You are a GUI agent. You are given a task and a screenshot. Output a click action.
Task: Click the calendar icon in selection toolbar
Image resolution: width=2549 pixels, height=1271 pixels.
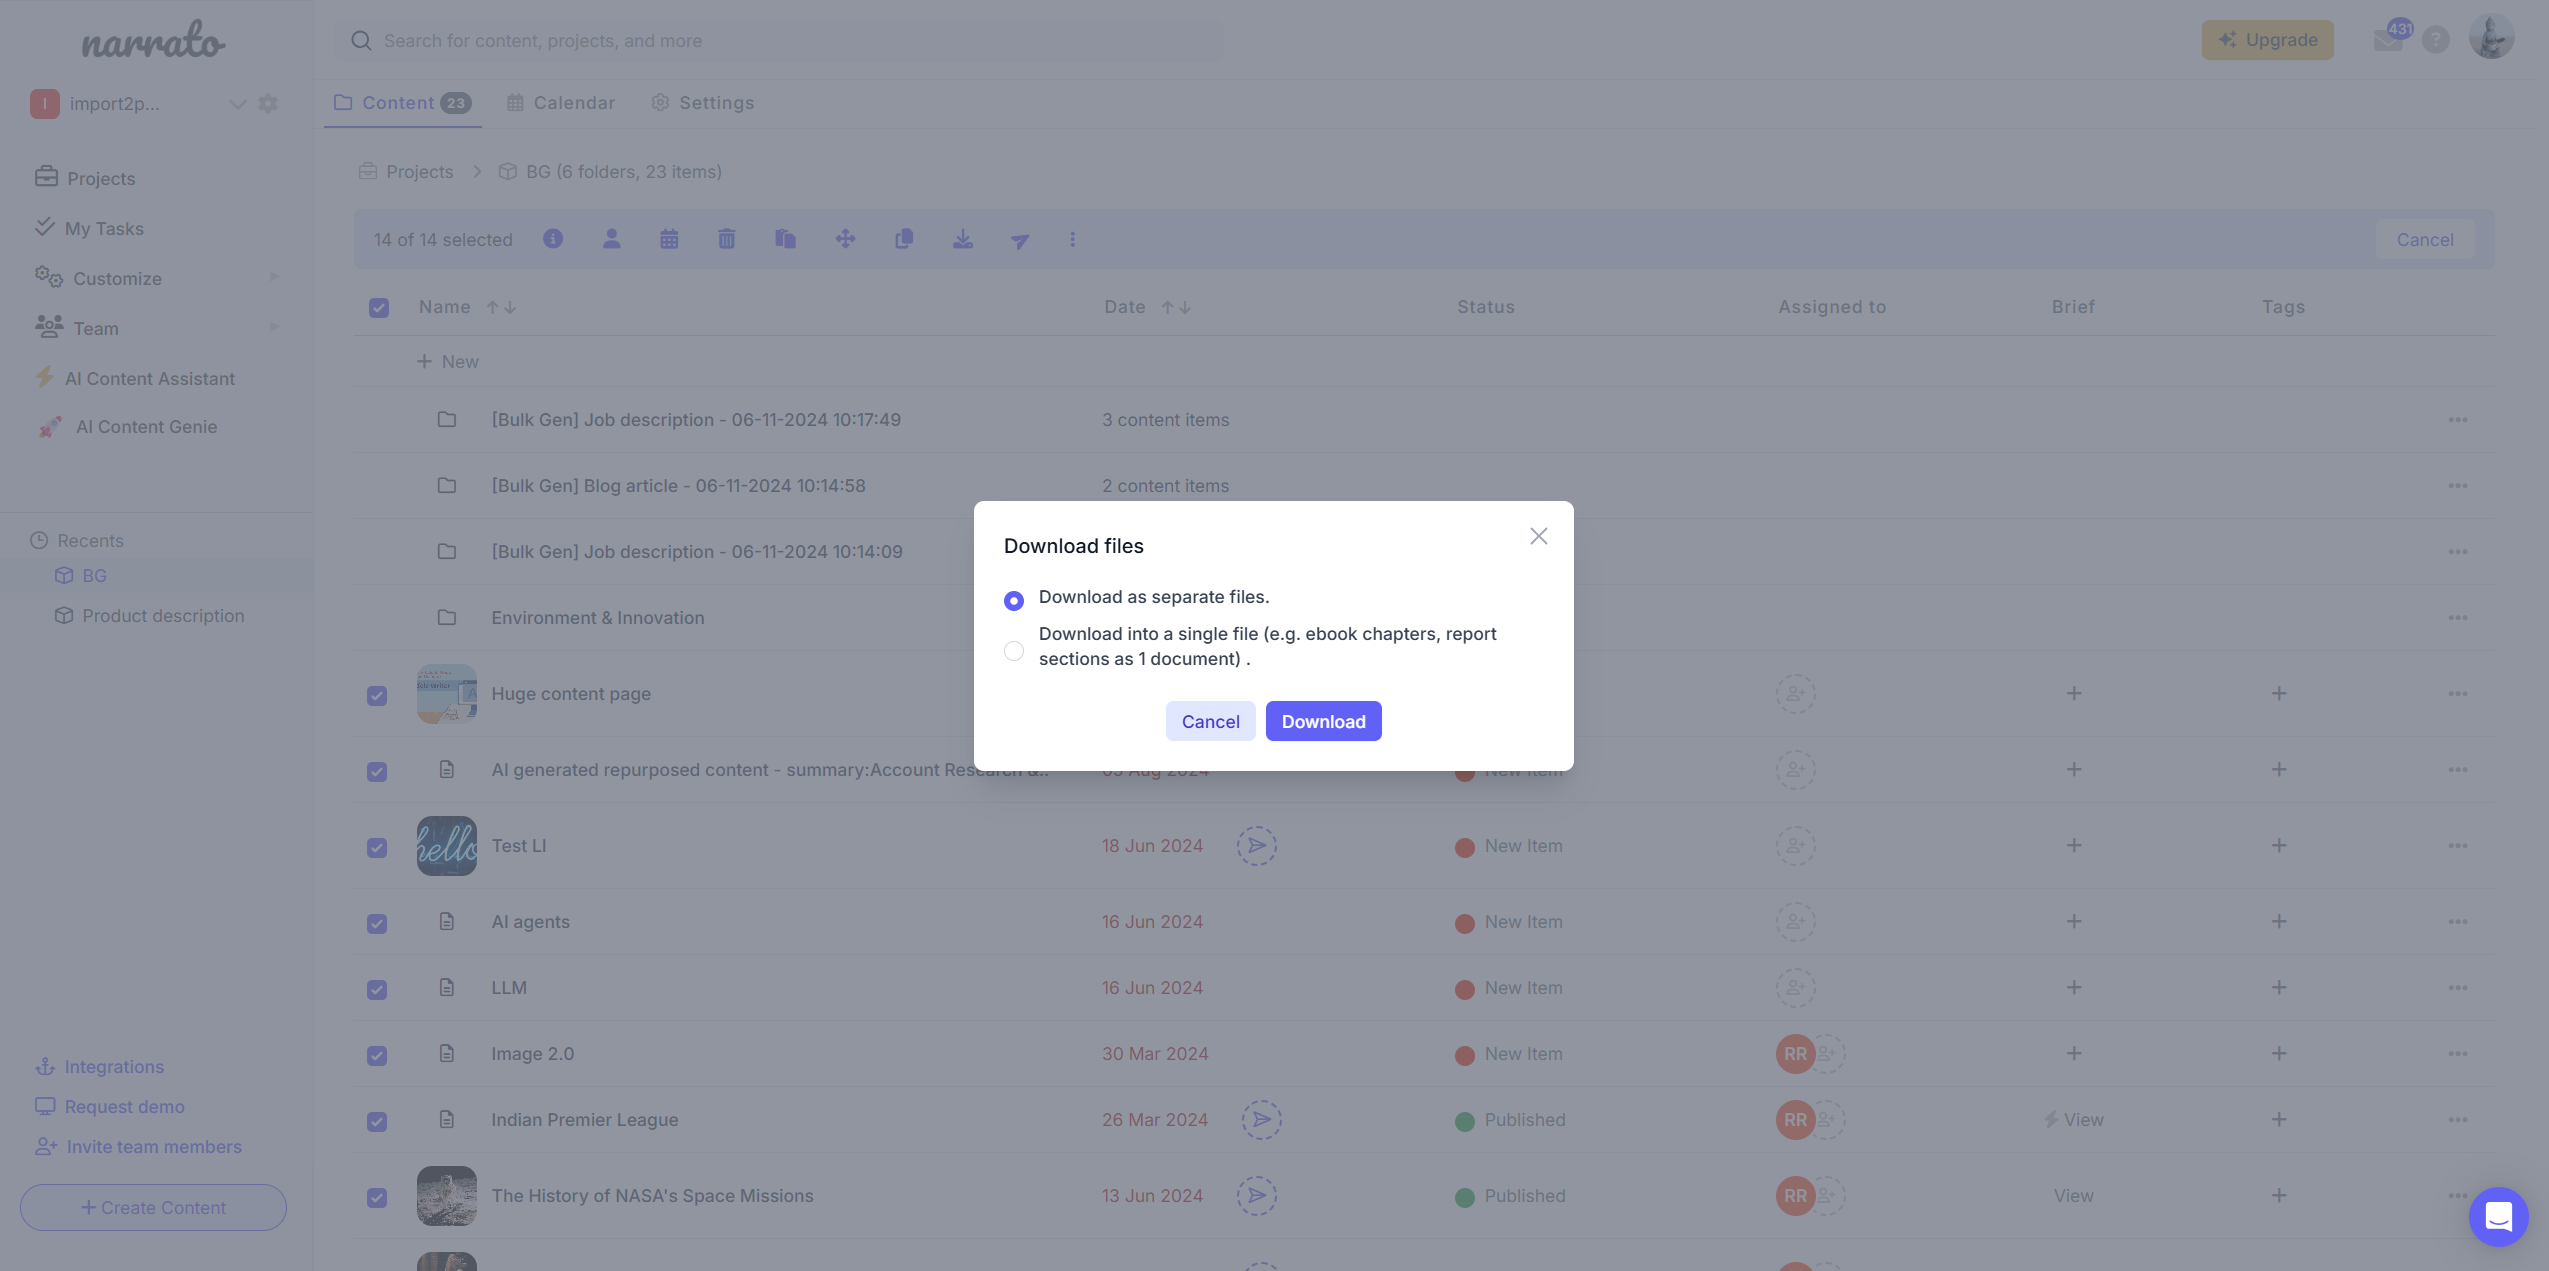(x=669, y=239)
